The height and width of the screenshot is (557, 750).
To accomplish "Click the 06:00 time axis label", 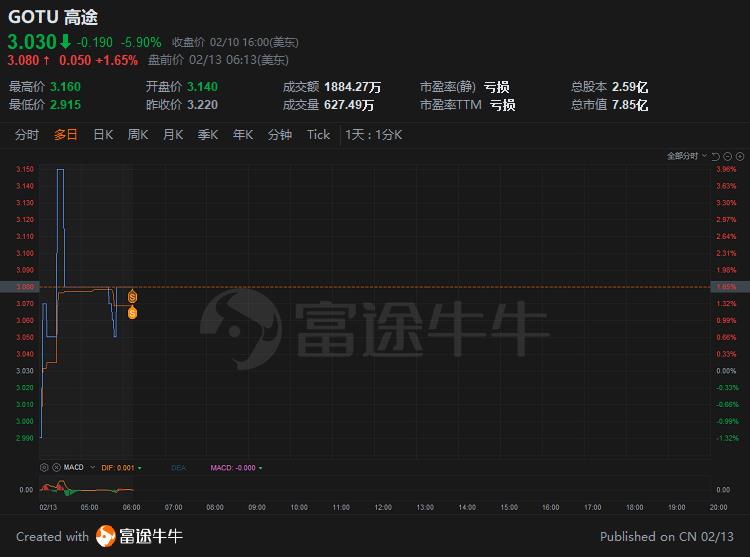I will tap(131, 507).
